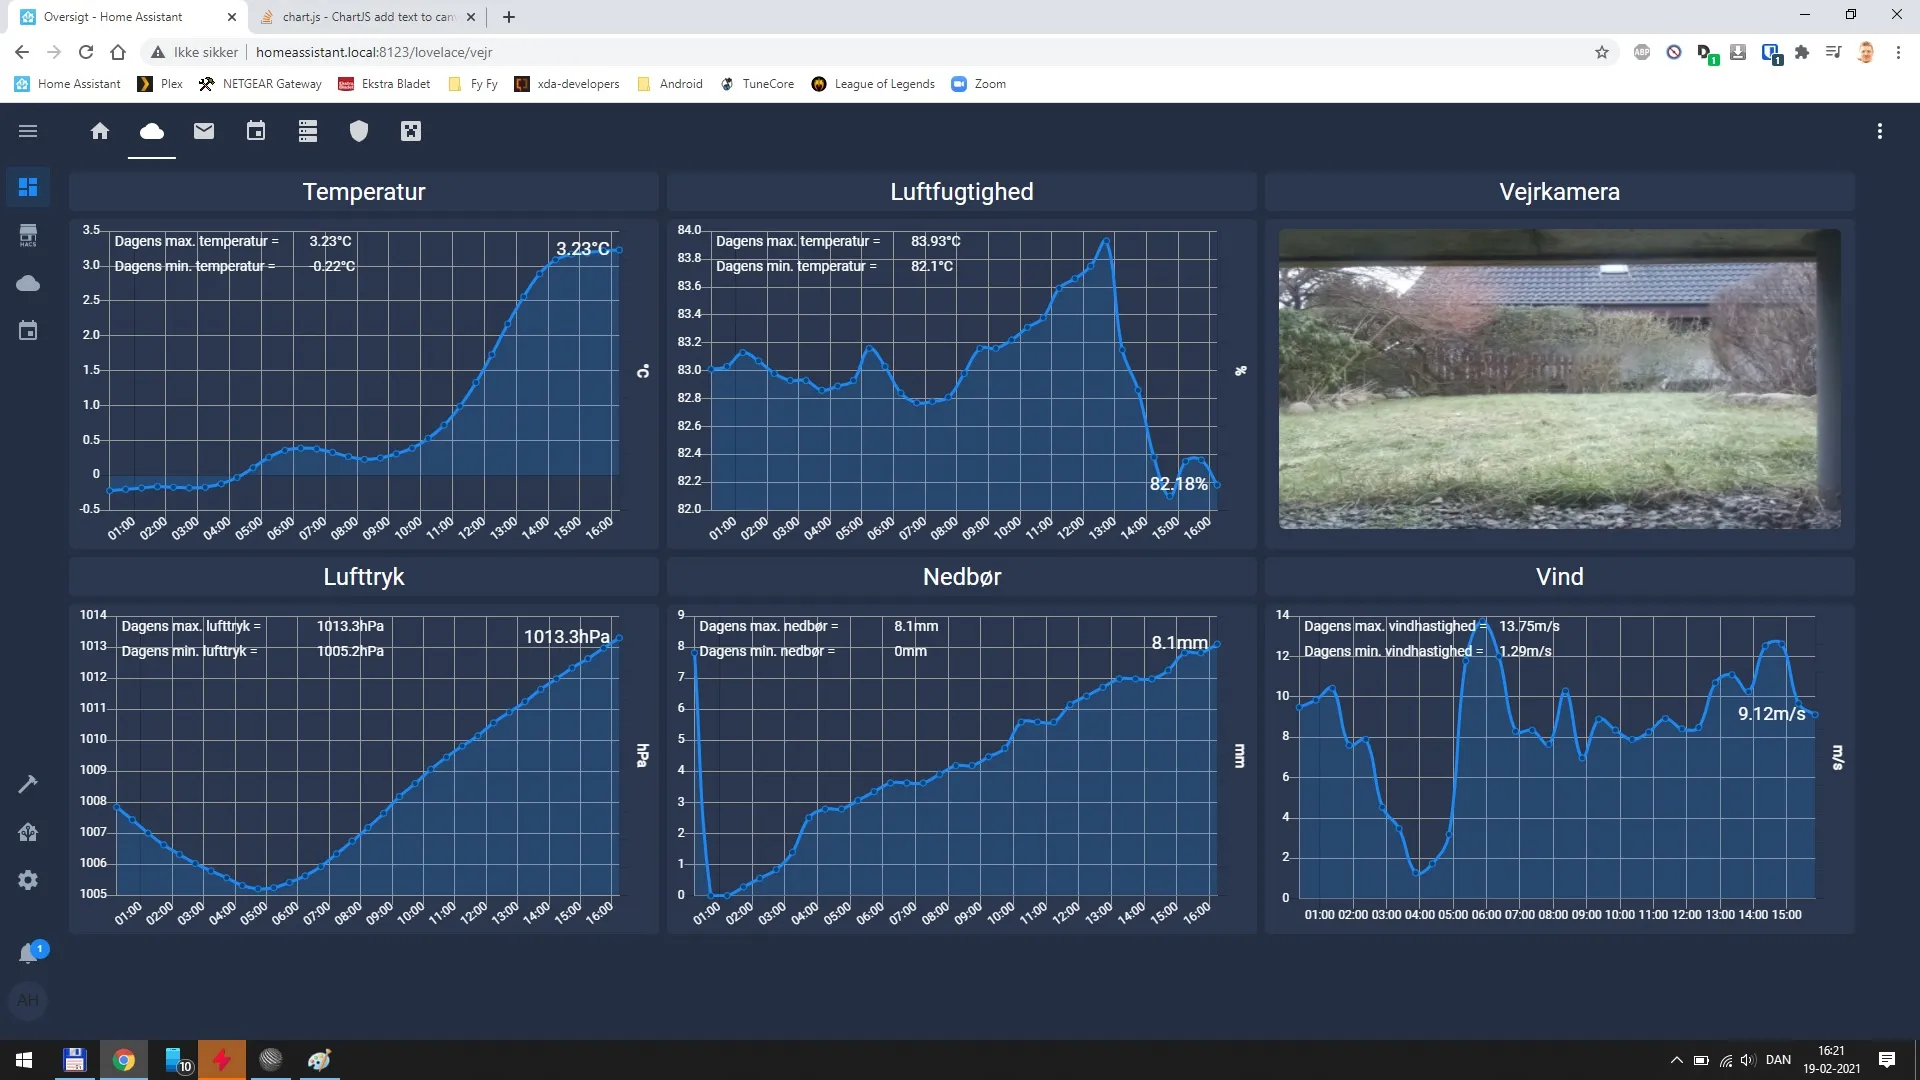Click the HACS store icon in sidebar
Image resolution: width=1920 pixels, height=1080 pixels.
pos(28,235)
